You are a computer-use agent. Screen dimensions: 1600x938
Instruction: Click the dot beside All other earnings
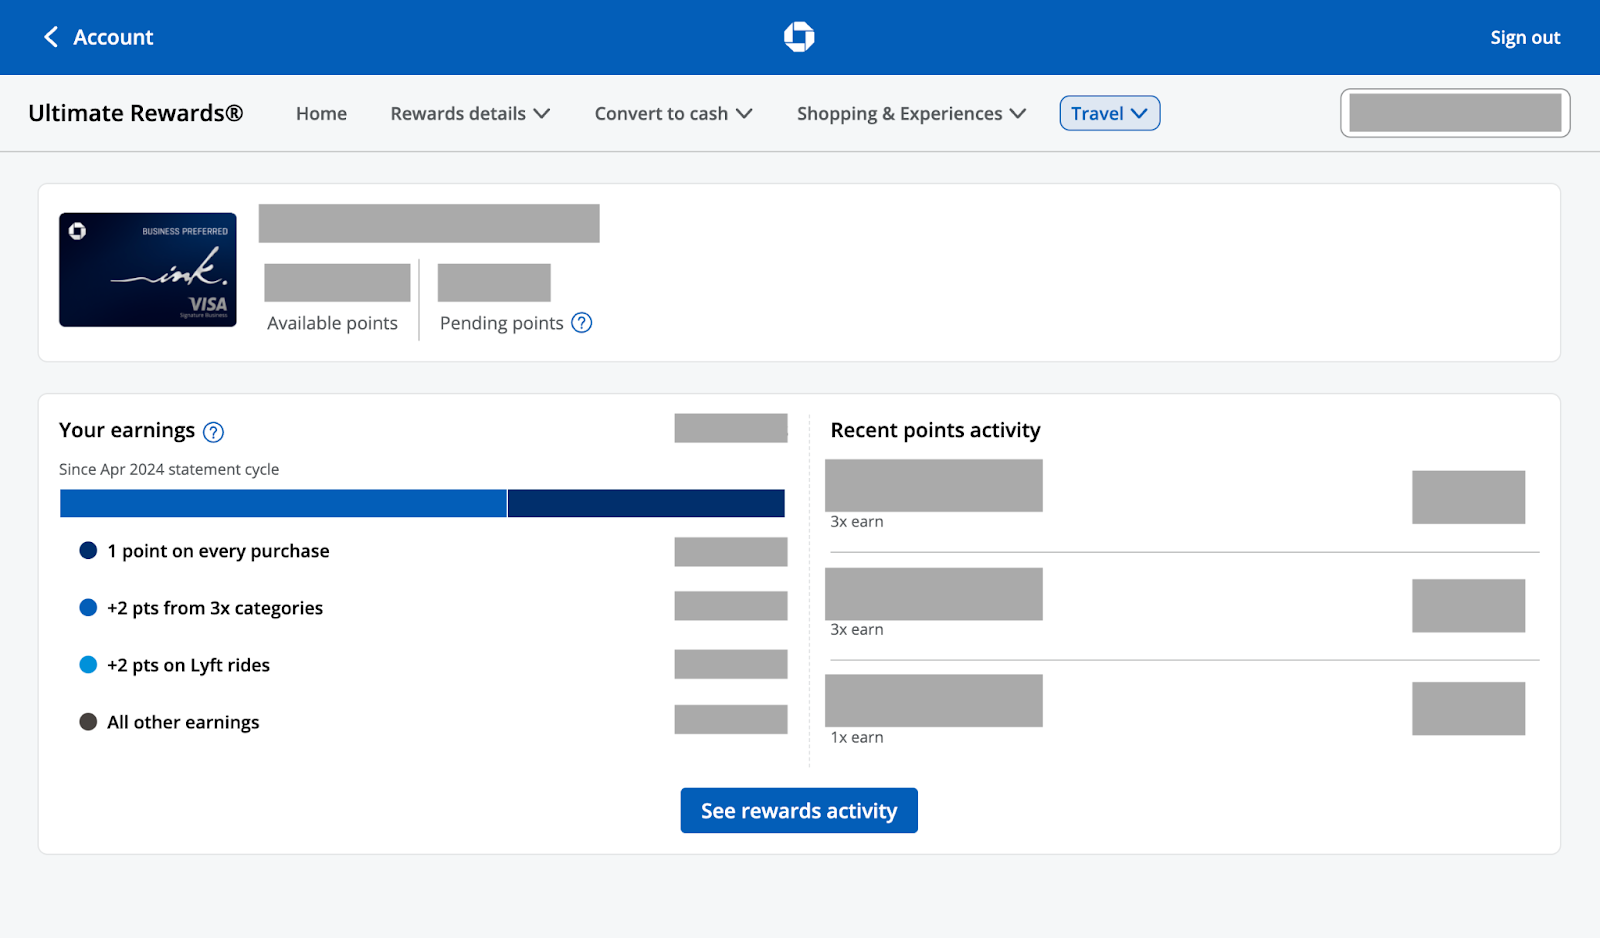point(88,722)
